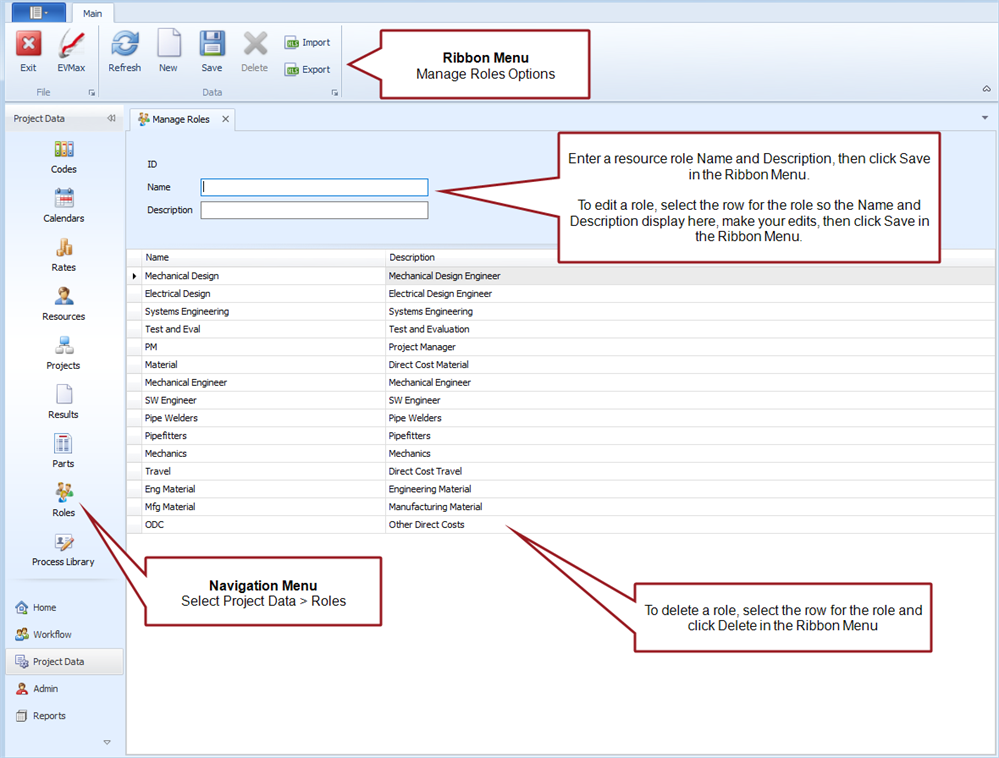Open Calendars in navigation panel
Screen dimensions: 999x758
coord(64,206)
